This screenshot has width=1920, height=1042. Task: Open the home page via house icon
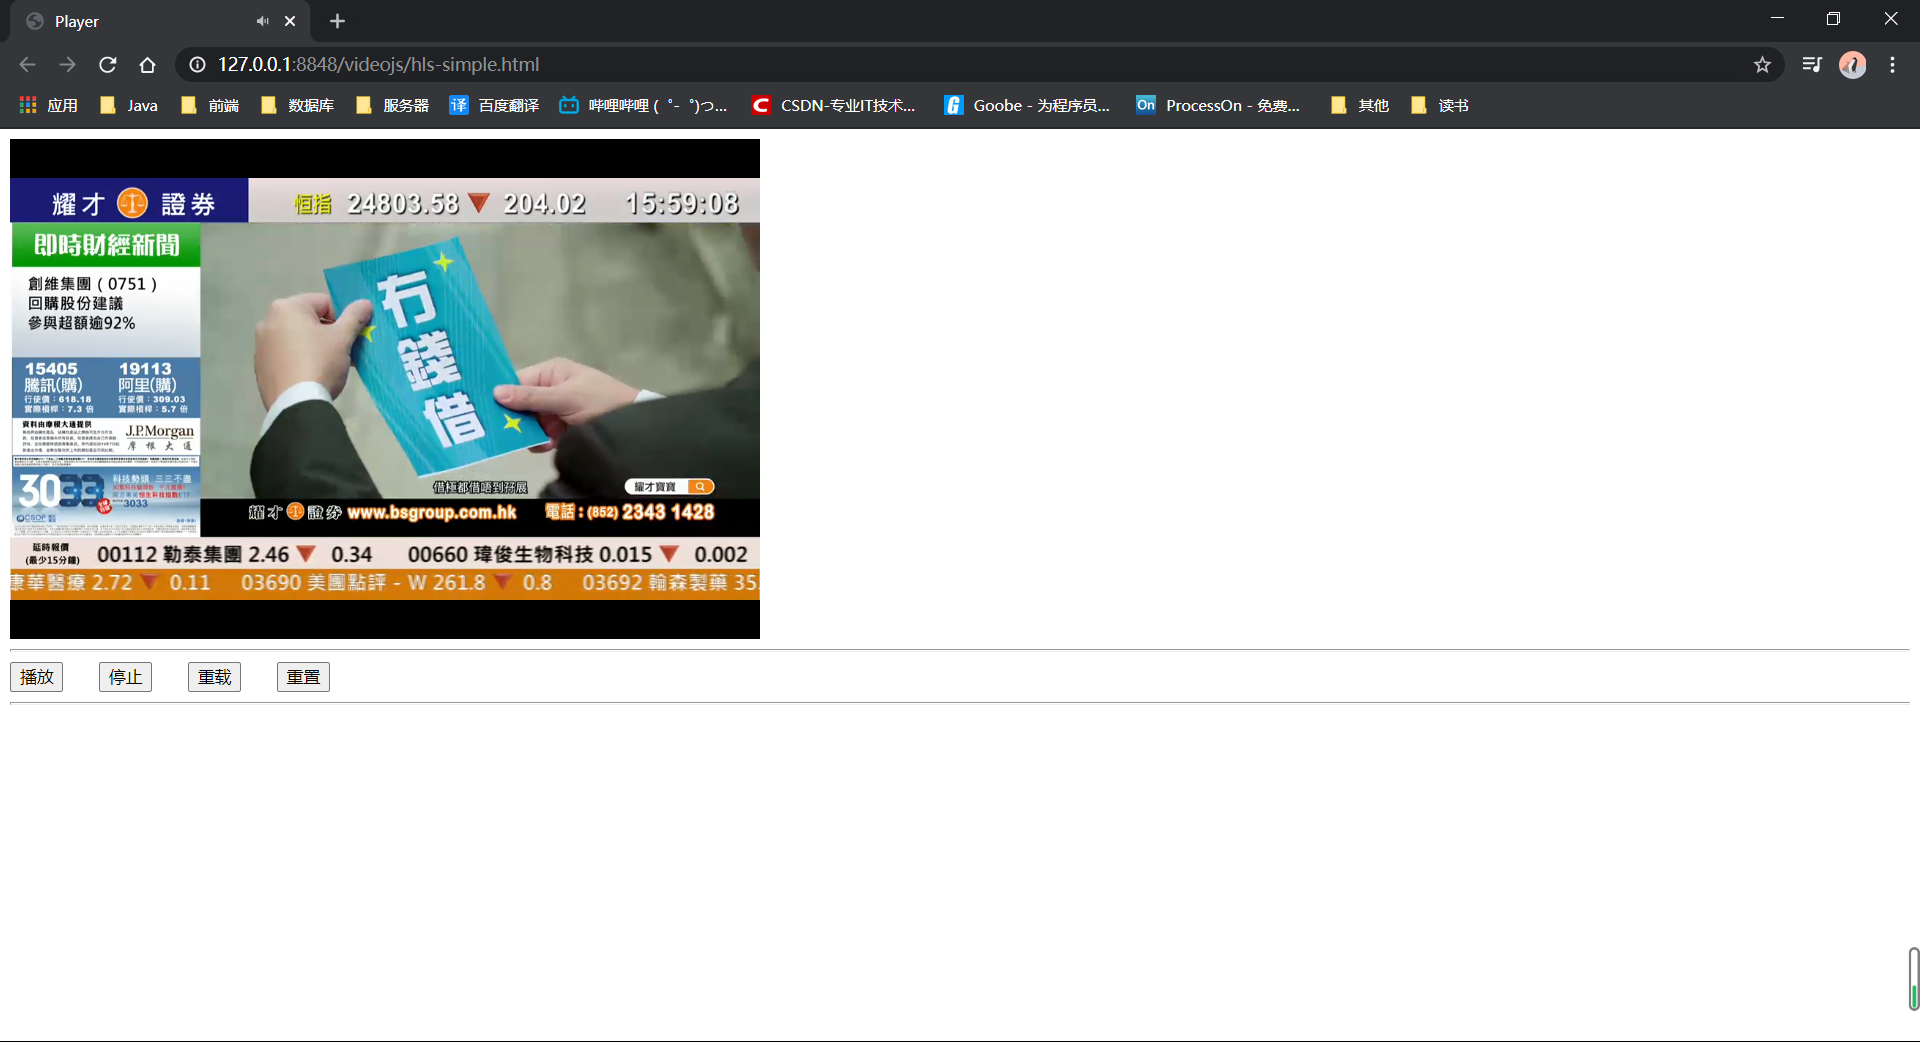tap(148, 65)
